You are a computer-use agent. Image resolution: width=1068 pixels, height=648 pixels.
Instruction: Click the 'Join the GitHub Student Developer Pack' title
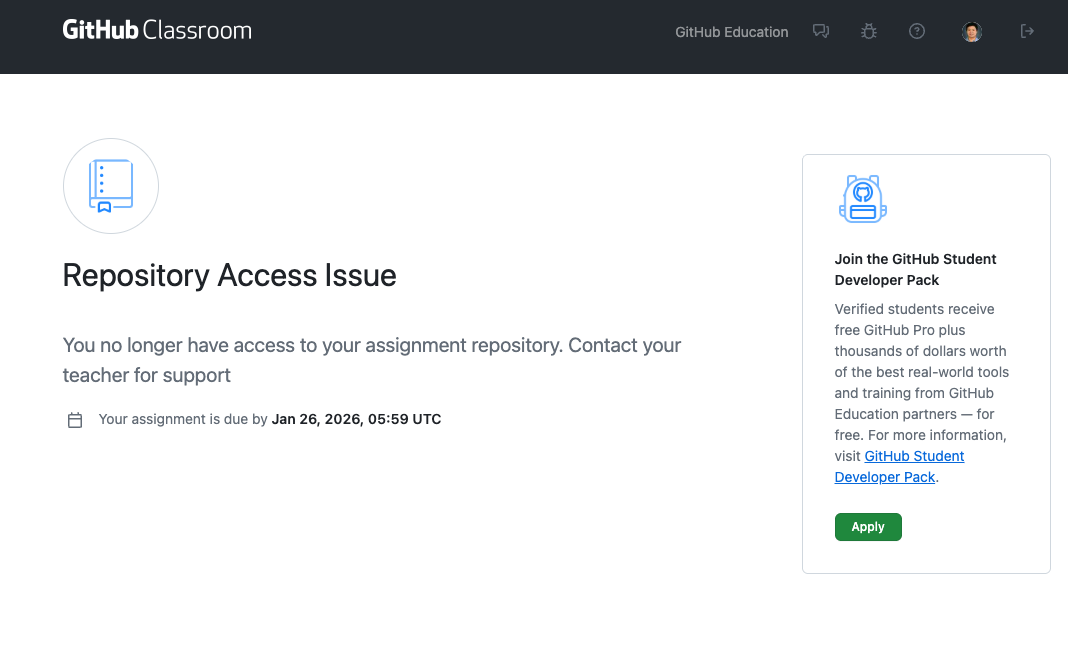tap(915, 269)
